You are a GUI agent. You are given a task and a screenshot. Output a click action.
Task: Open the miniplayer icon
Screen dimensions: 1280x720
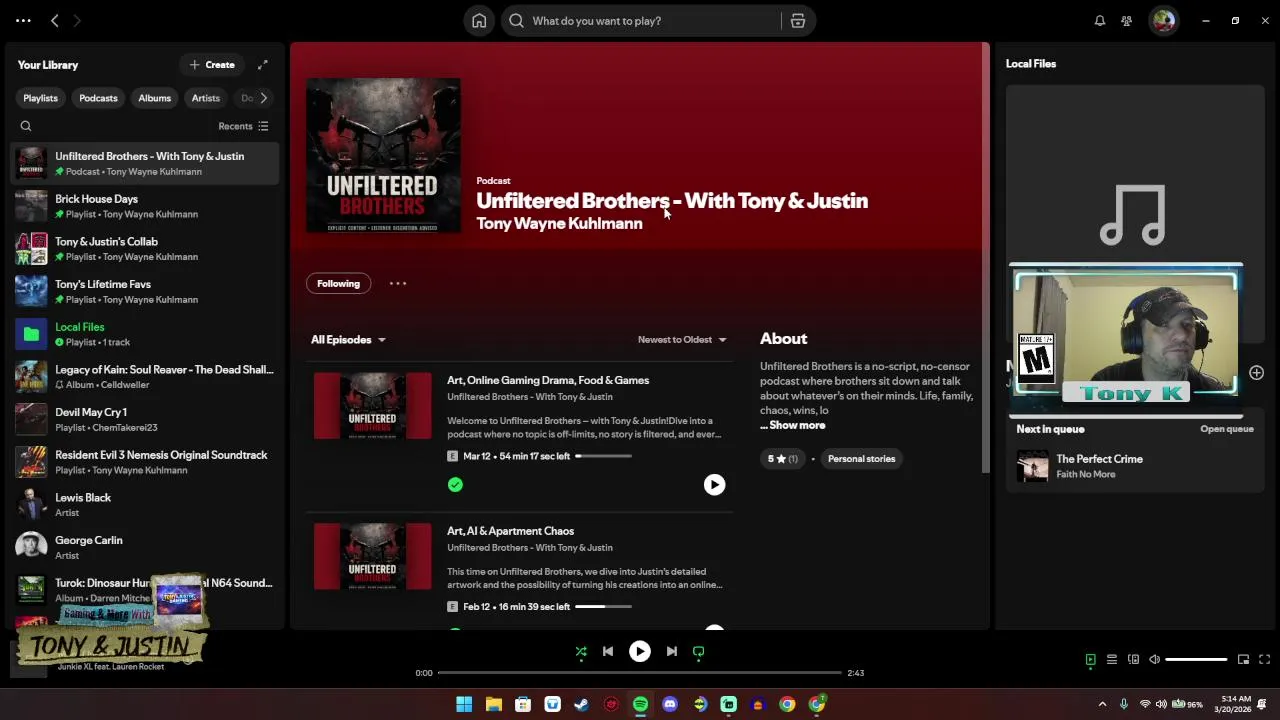tap(1243, 660)
